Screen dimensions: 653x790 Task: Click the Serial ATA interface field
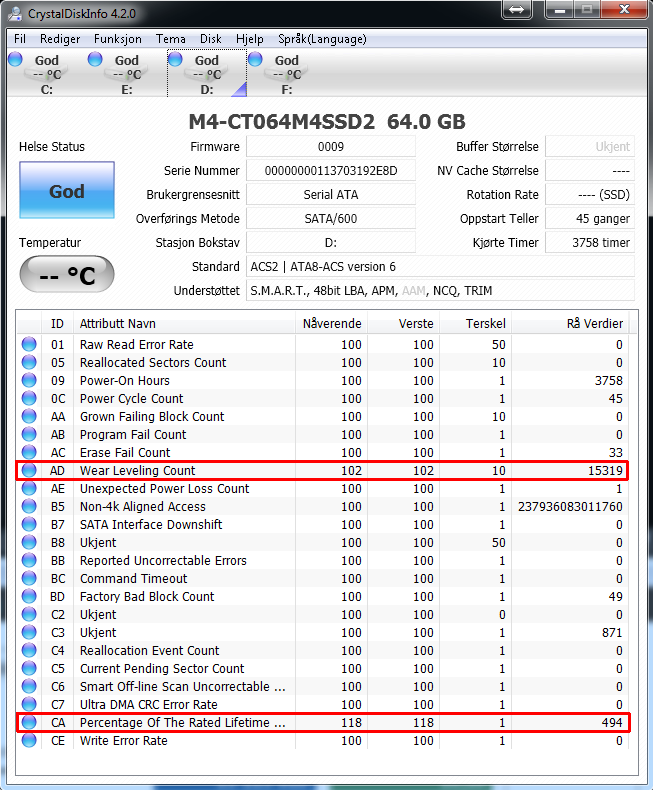331,194
